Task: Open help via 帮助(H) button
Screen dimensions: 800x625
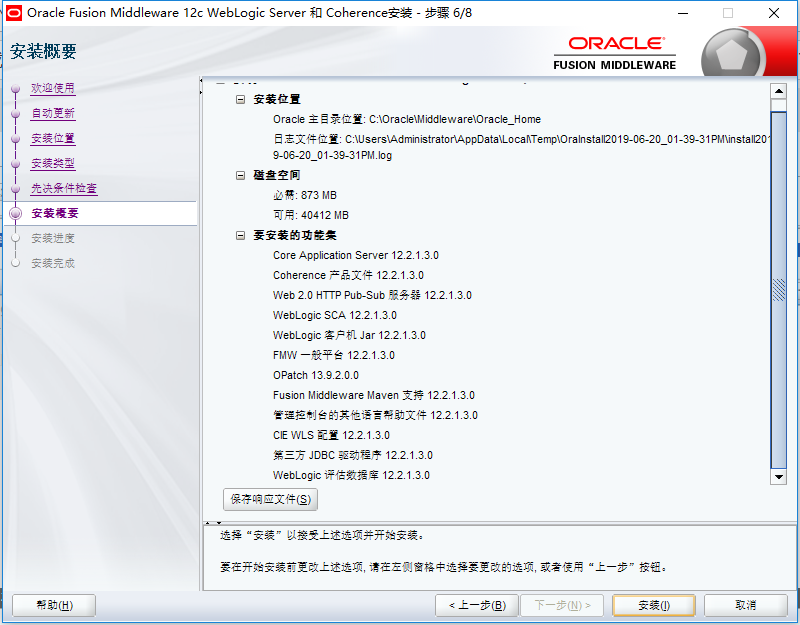Action: click(53, 605)
